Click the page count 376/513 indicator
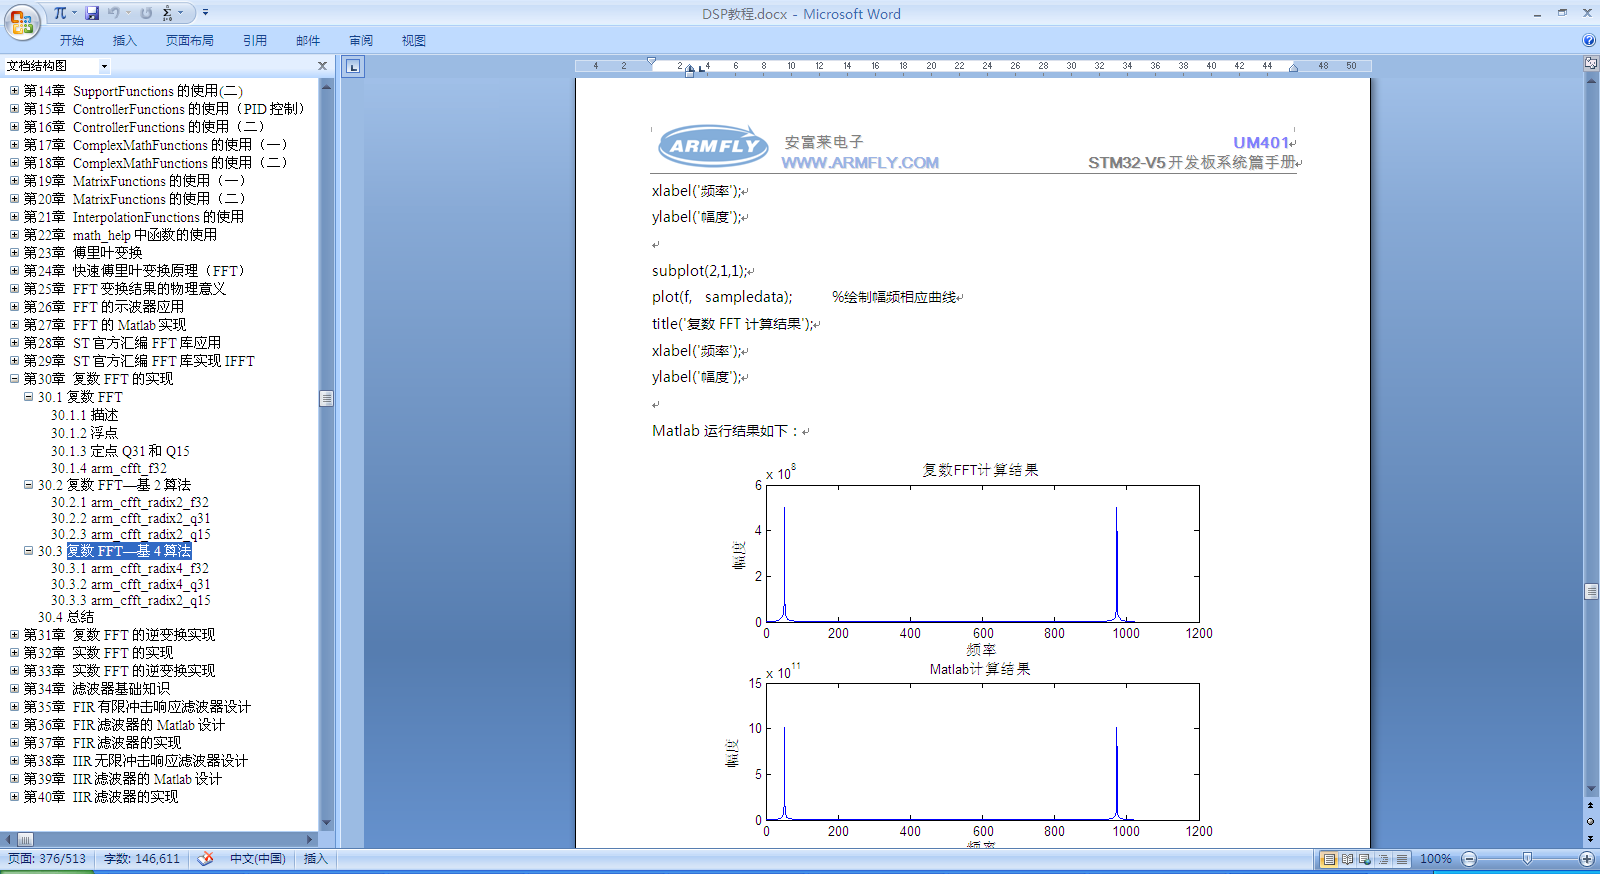This screenshot has height=874, width=1600. (x=47, y=859)
